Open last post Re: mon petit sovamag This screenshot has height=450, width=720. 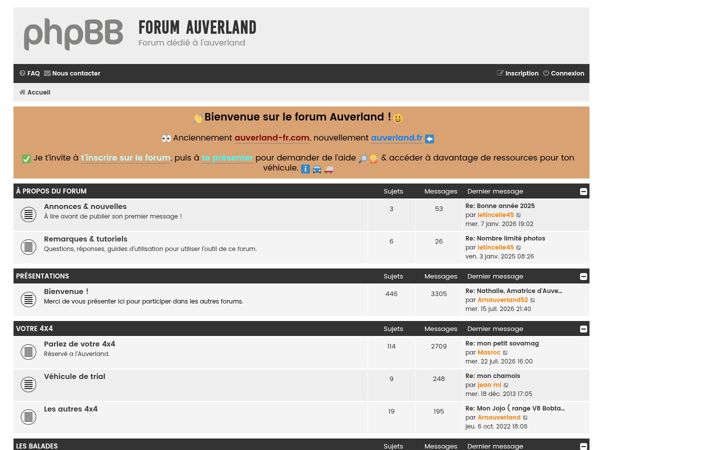pyautogui.click(x=502, y=343)
